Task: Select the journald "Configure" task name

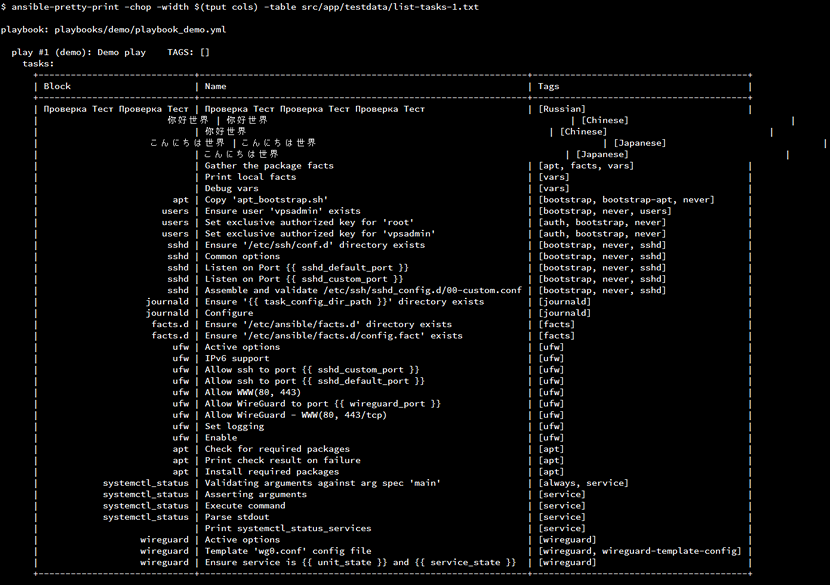Action: 229,313
